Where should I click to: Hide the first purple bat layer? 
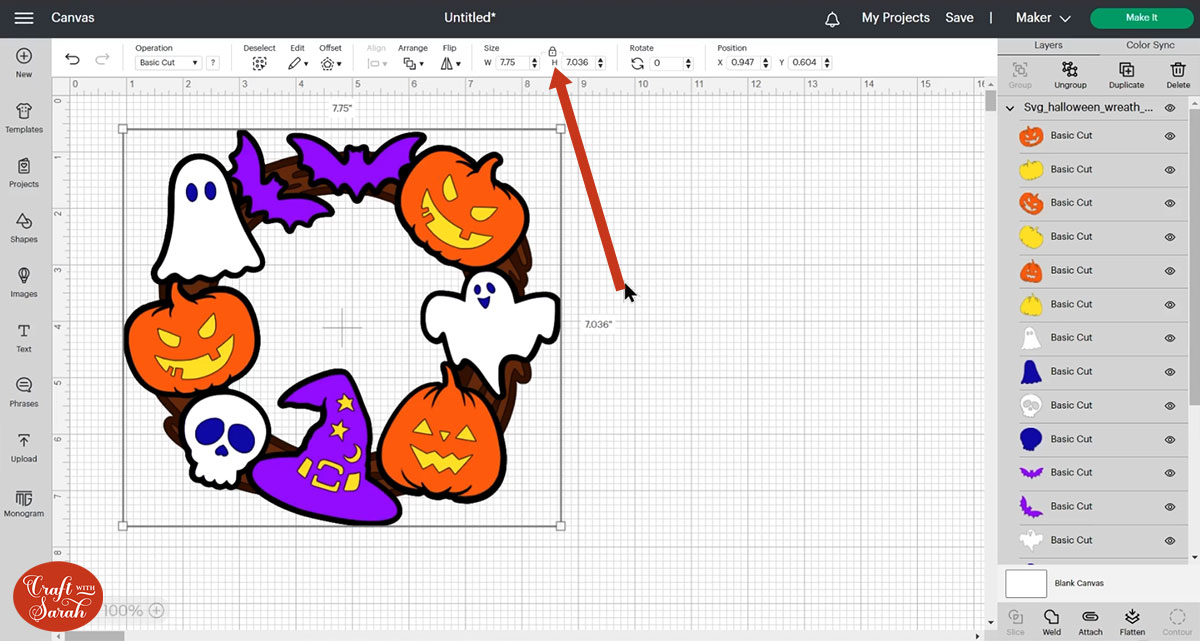tap(1170, 473)
